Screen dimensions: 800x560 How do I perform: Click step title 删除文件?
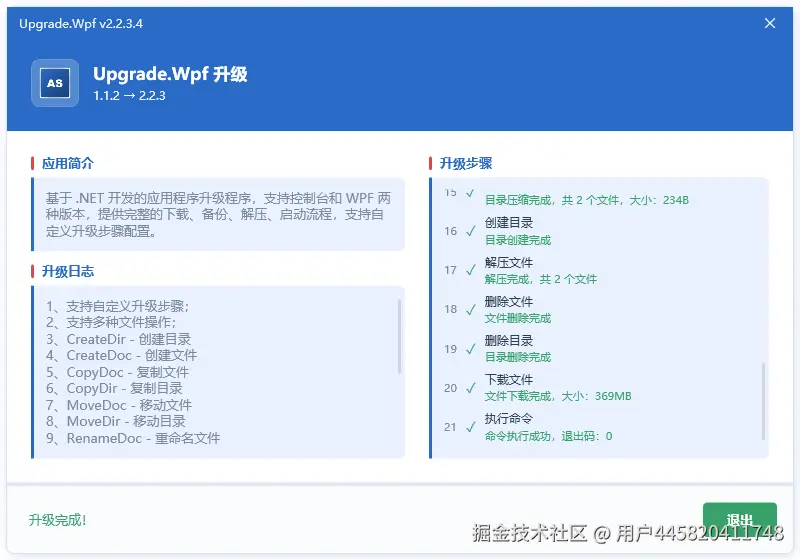tap(509, 302)
